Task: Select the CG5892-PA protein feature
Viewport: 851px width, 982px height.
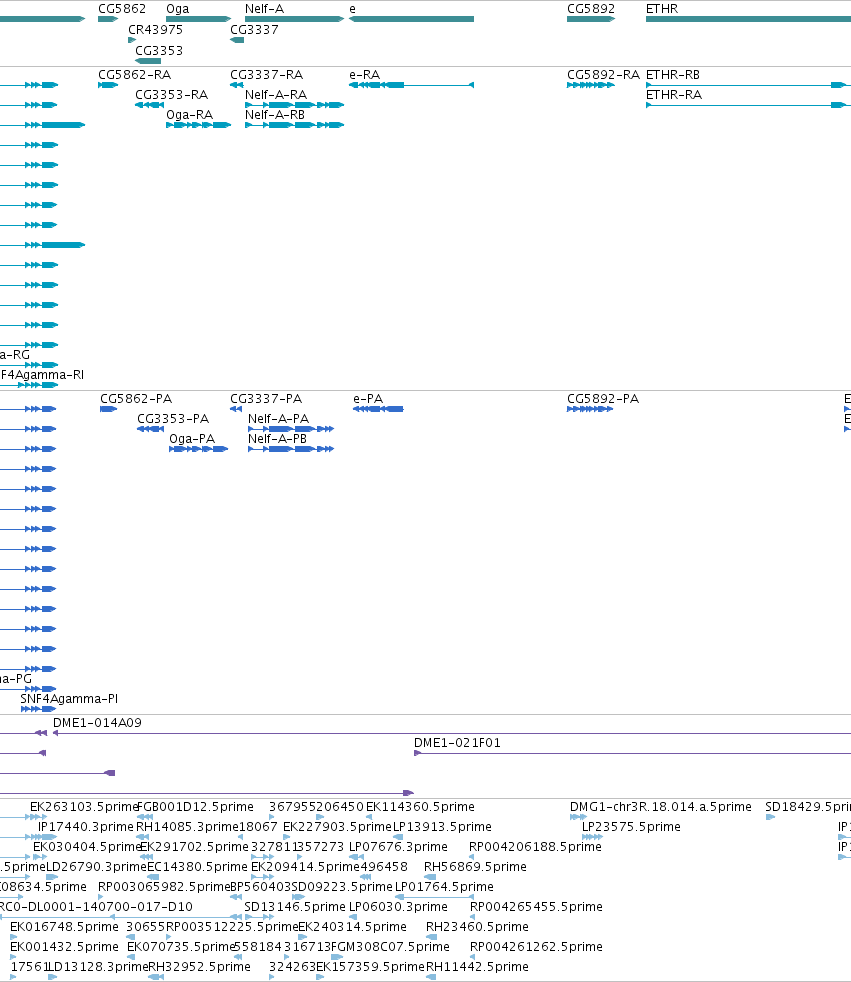Action: coord(590,409)
